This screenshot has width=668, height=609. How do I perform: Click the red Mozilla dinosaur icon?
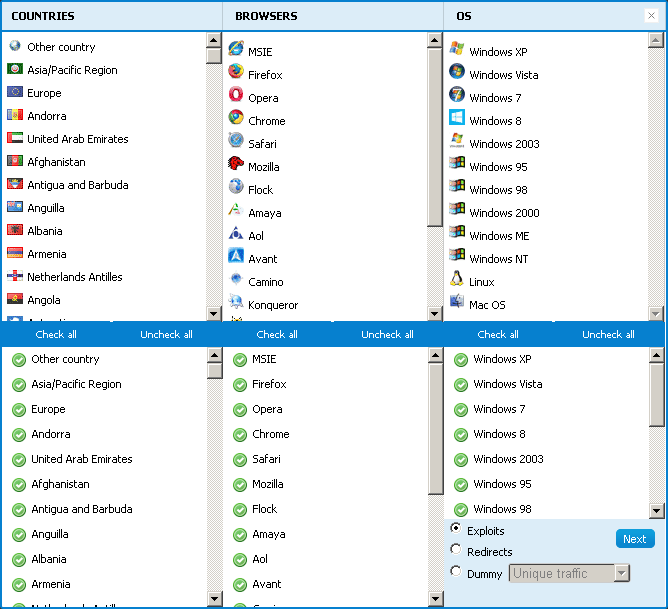pos(236,163)
